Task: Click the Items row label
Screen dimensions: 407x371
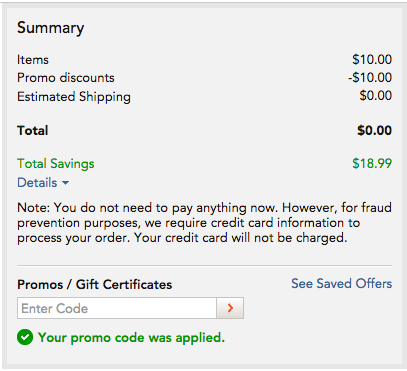Action: click(x=33, y=60)
